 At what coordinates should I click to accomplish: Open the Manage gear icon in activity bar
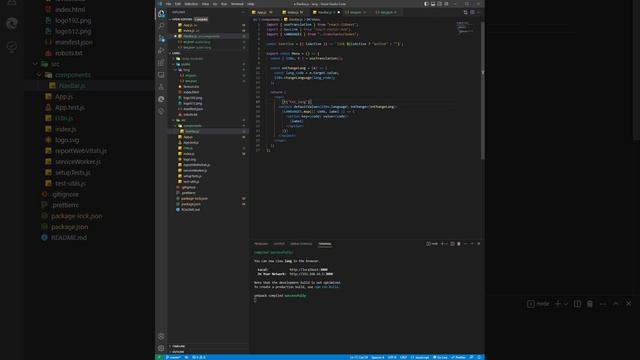(161, 348)
